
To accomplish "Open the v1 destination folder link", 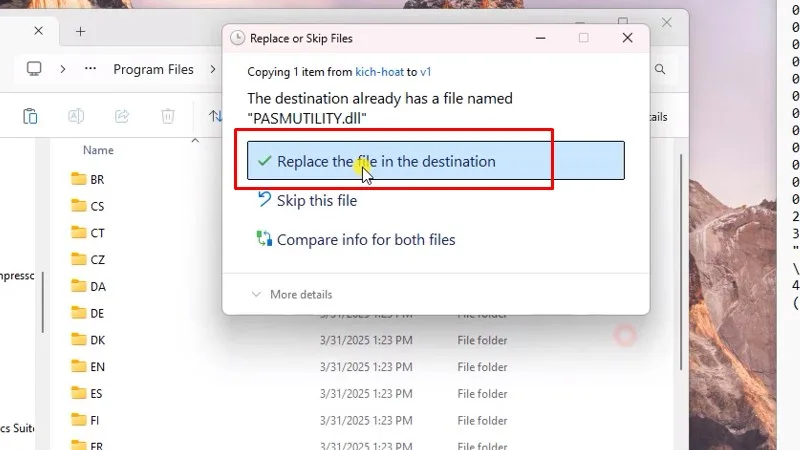I will (425, 72).
